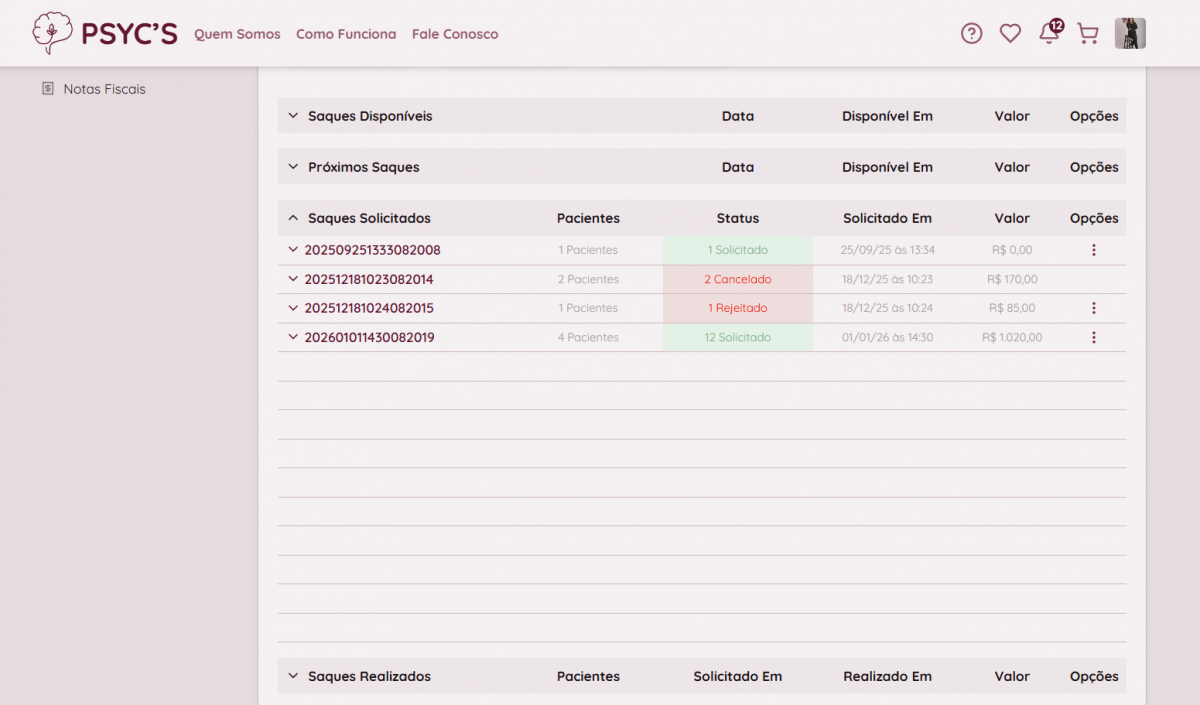Expand Saques Disponíveis section
This screenshot has width=1200, height=705.
click(x=293, y=116)
